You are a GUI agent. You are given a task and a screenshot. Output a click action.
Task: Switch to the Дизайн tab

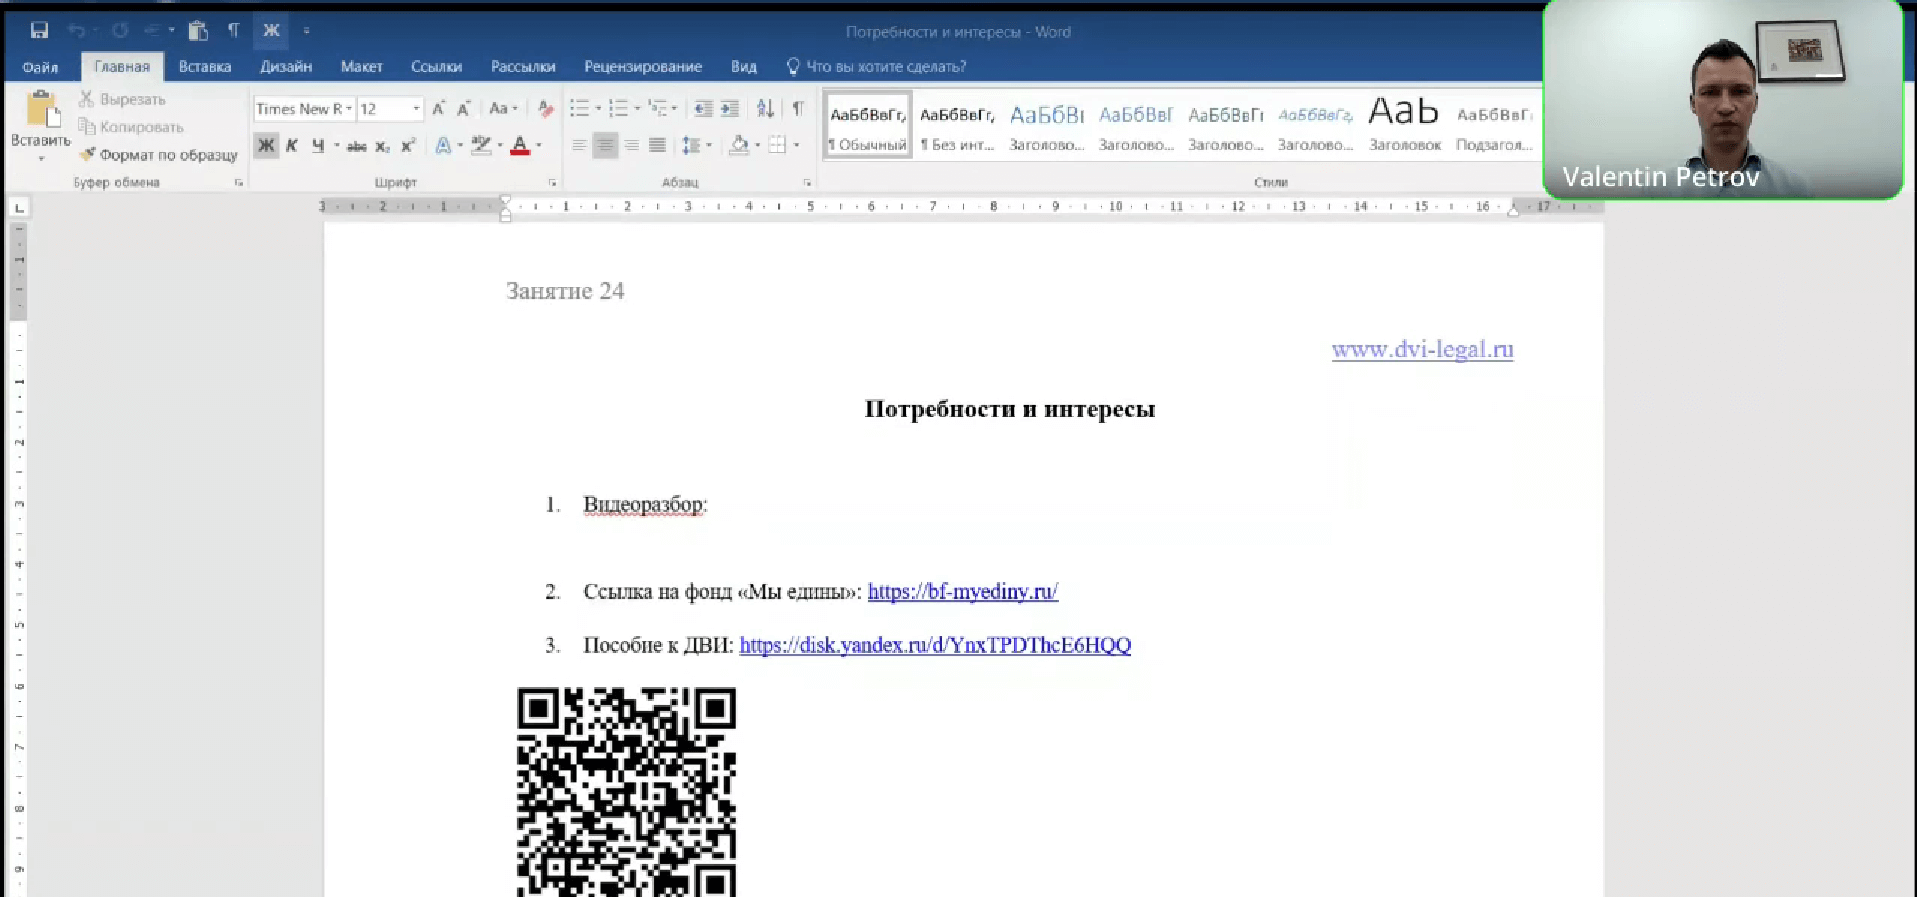[x=286, y=67]
